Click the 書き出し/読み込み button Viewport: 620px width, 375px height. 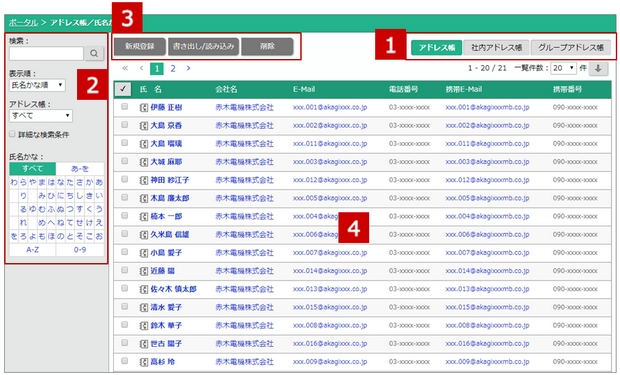click(204, 46)
